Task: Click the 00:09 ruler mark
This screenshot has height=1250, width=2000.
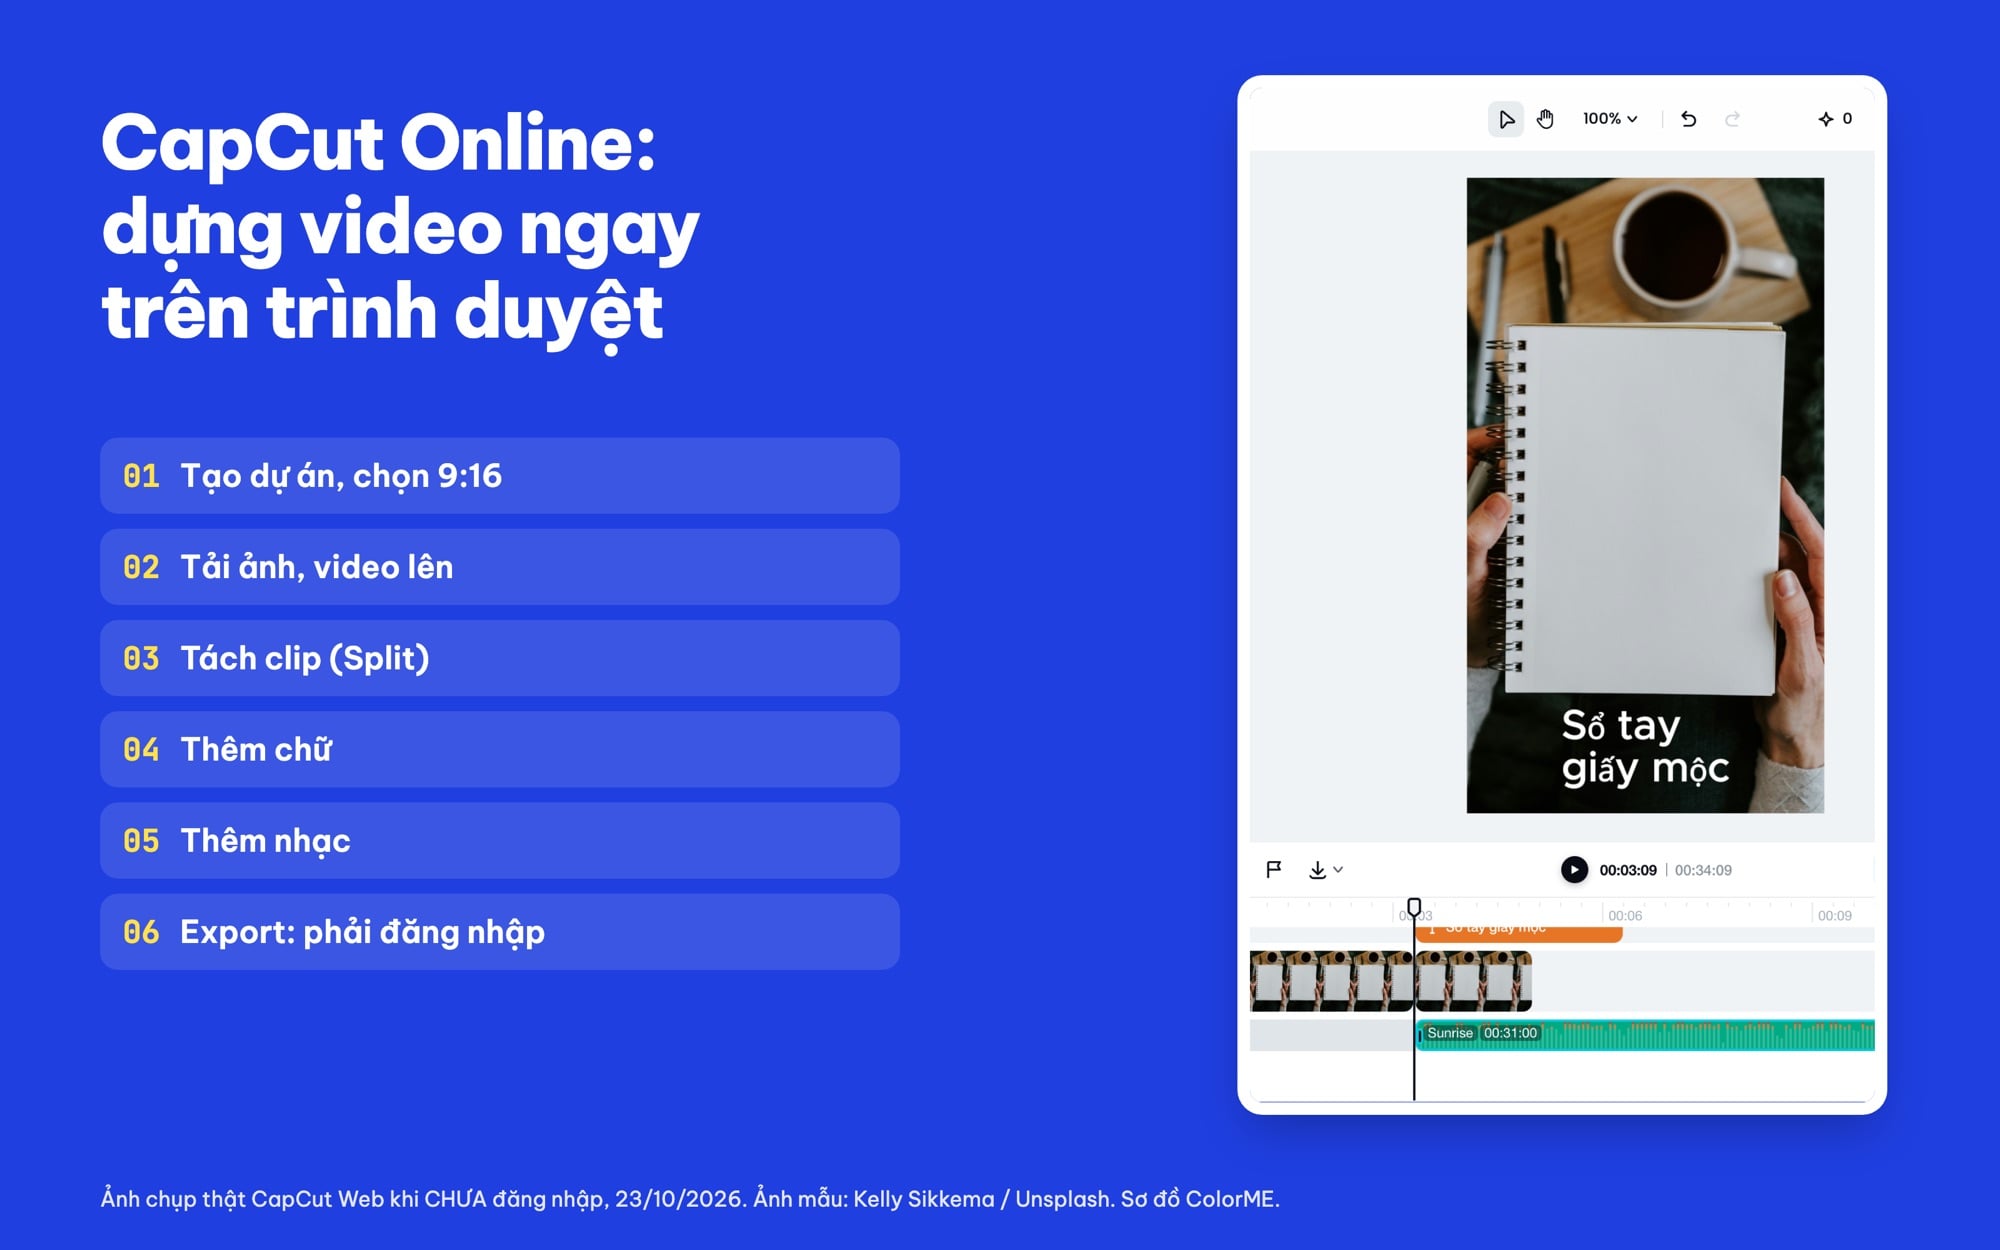Action: [1834, 915]
